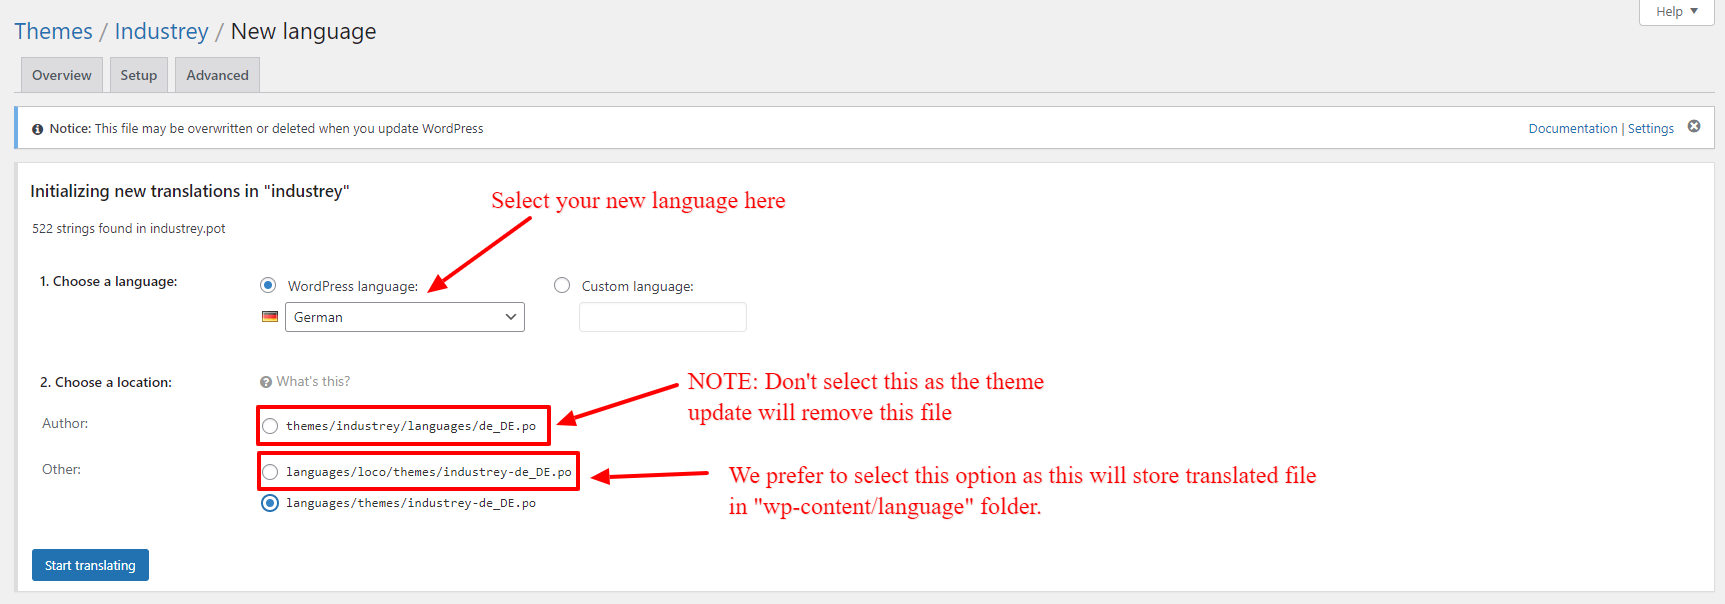Open the German language dropdown

(404, 317)
